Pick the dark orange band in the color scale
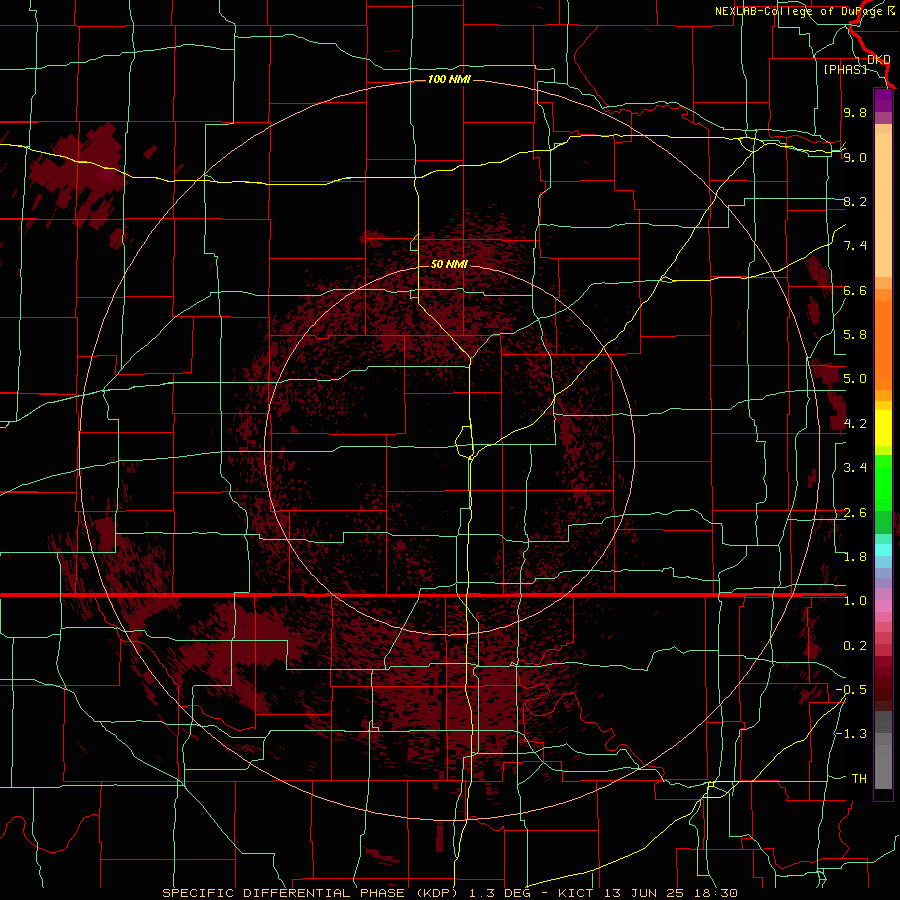This screenshot has height=900, width=900. (883, 346)
